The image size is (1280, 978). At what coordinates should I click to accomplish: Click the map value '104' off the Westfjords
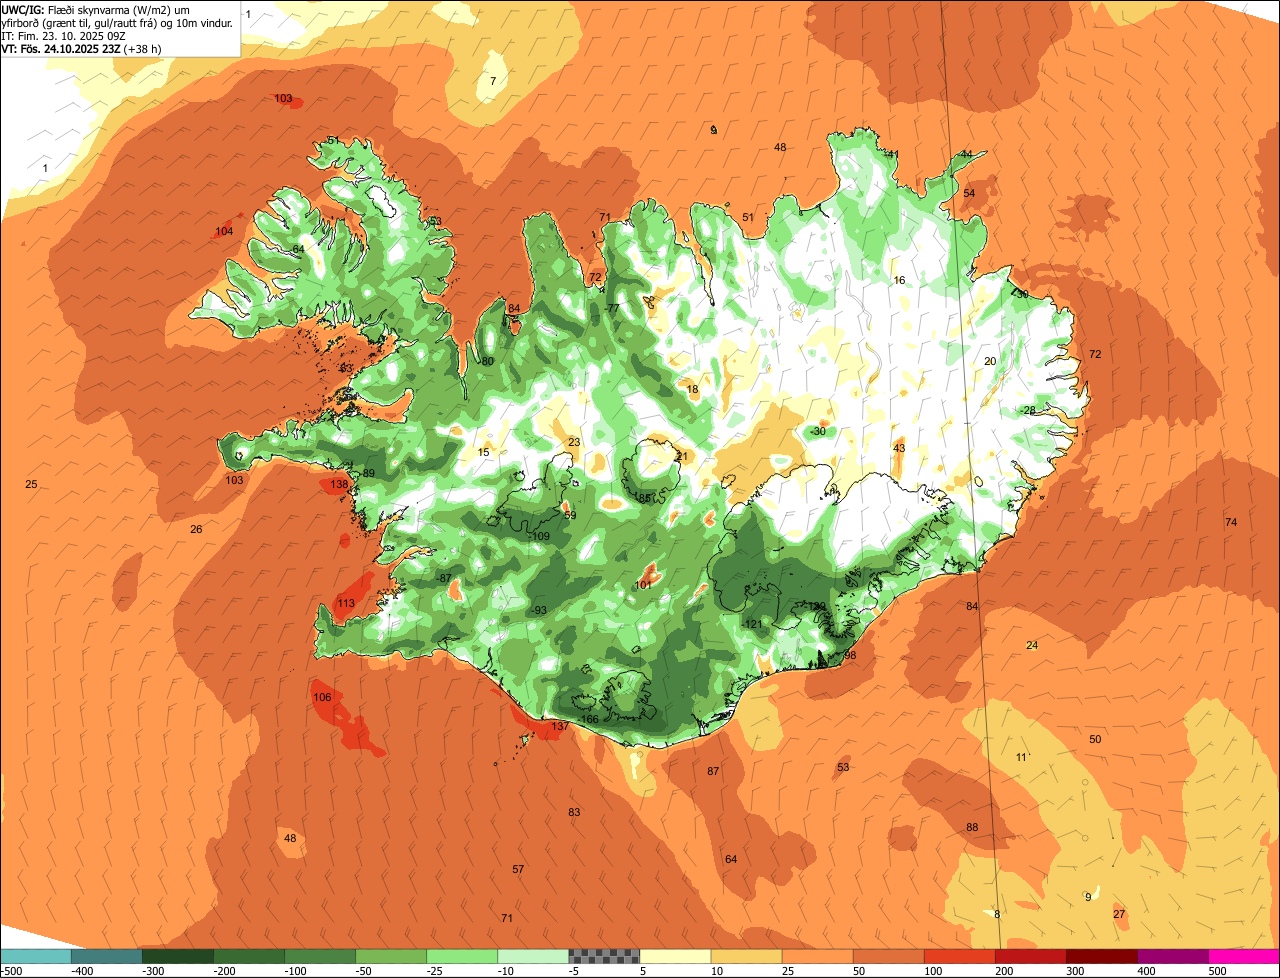tap(224, 231)
